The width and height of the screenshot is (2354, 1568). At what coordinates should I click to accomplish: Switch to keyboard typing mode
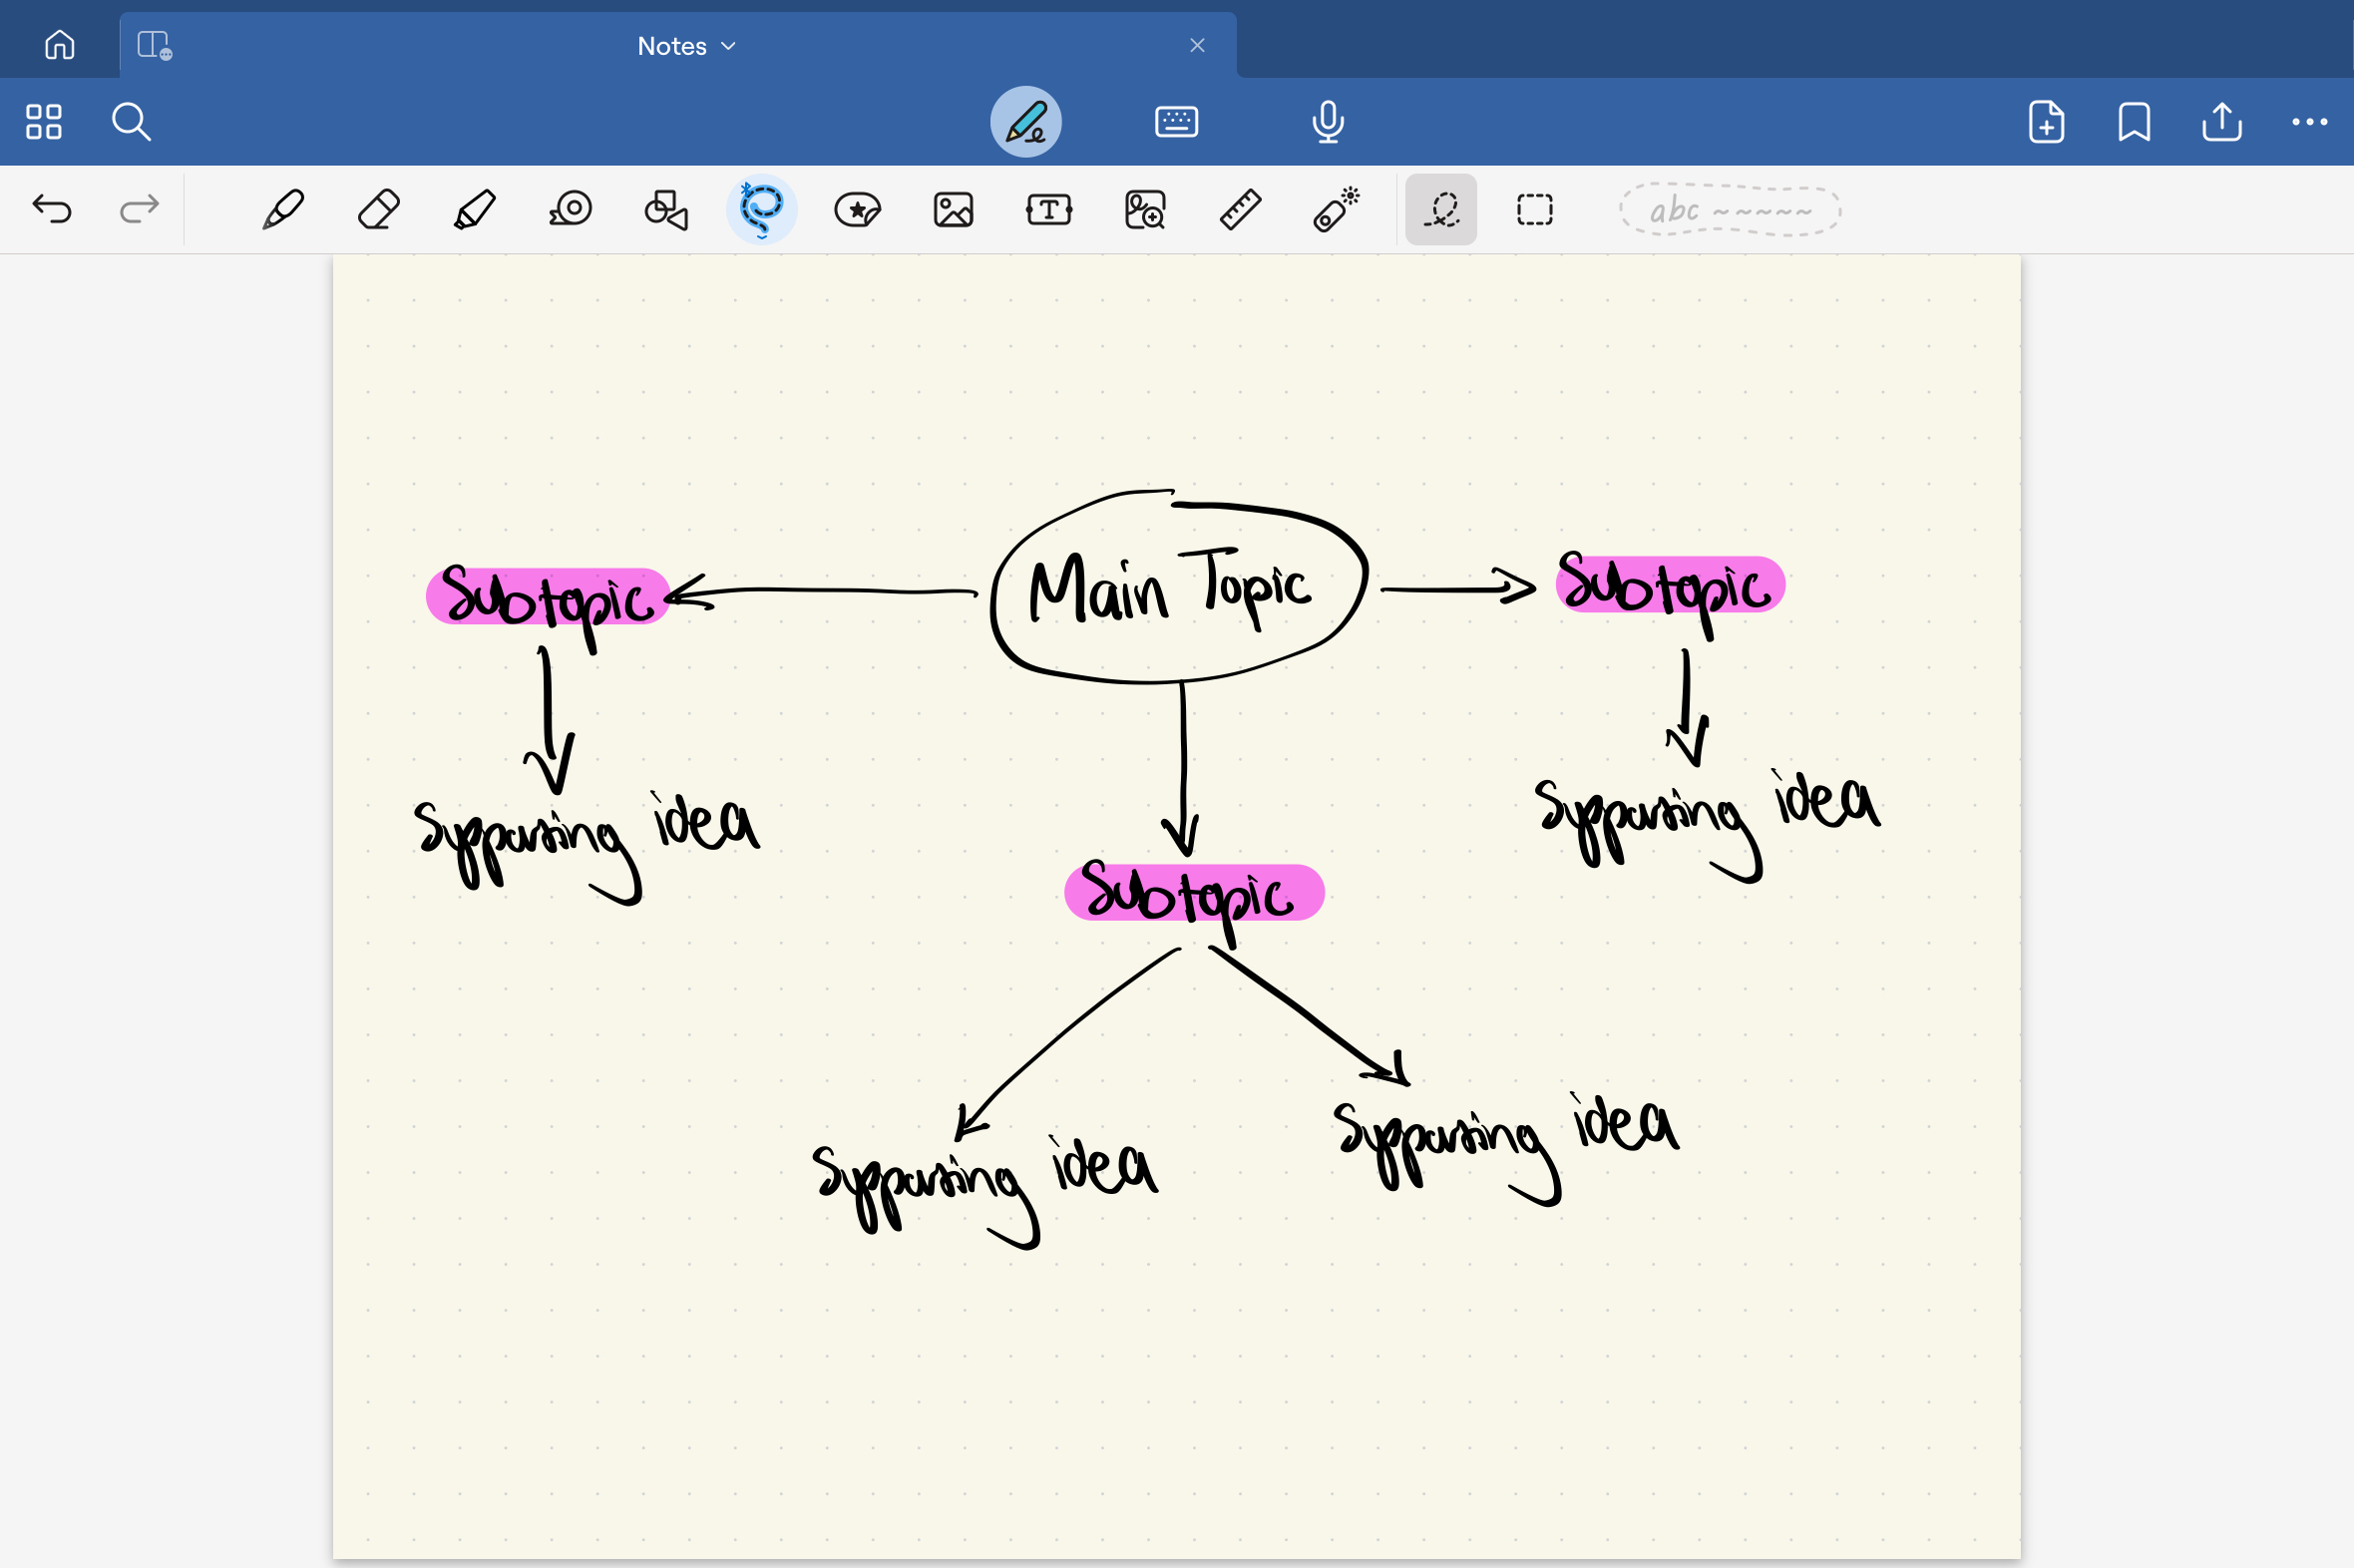pos(1176,122)
